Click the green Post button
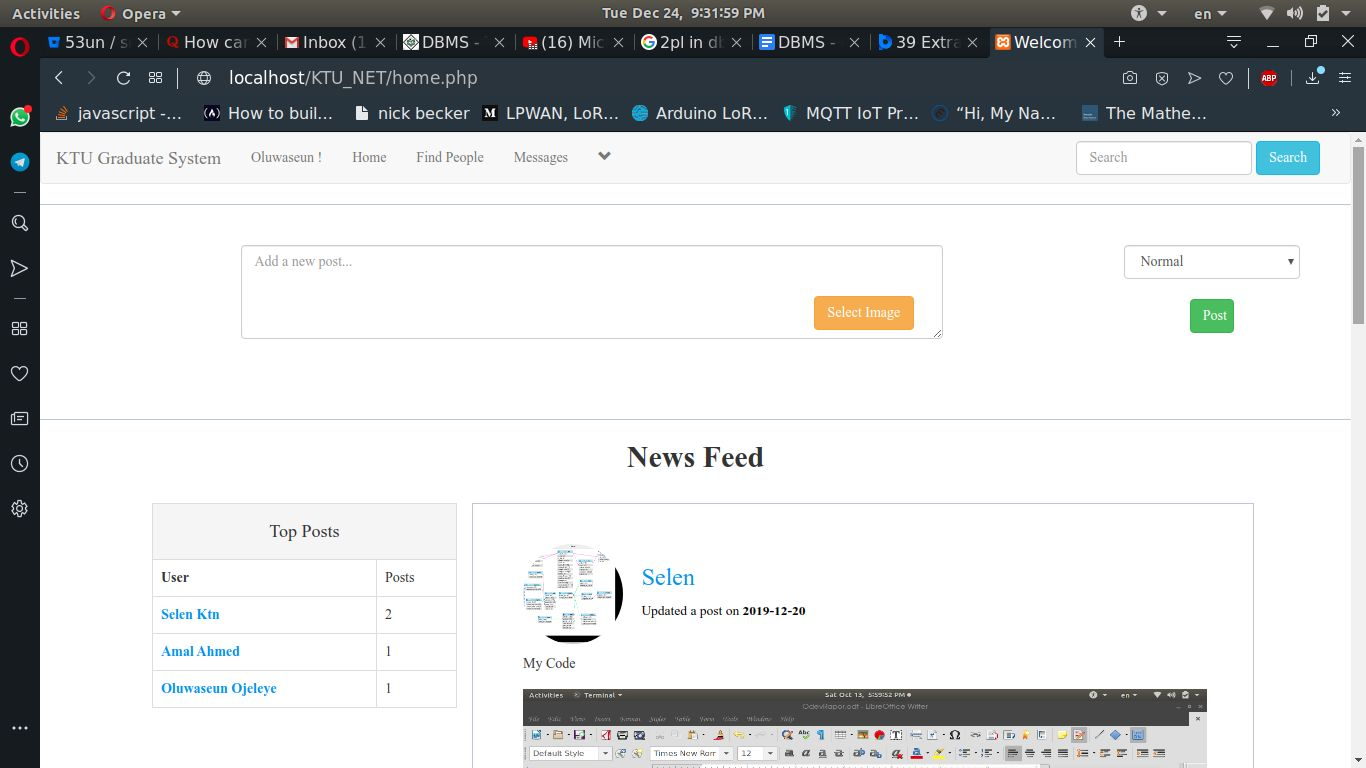This screenshot has width=1366, height=768. pyautogui.click(x=1212, y=316)
